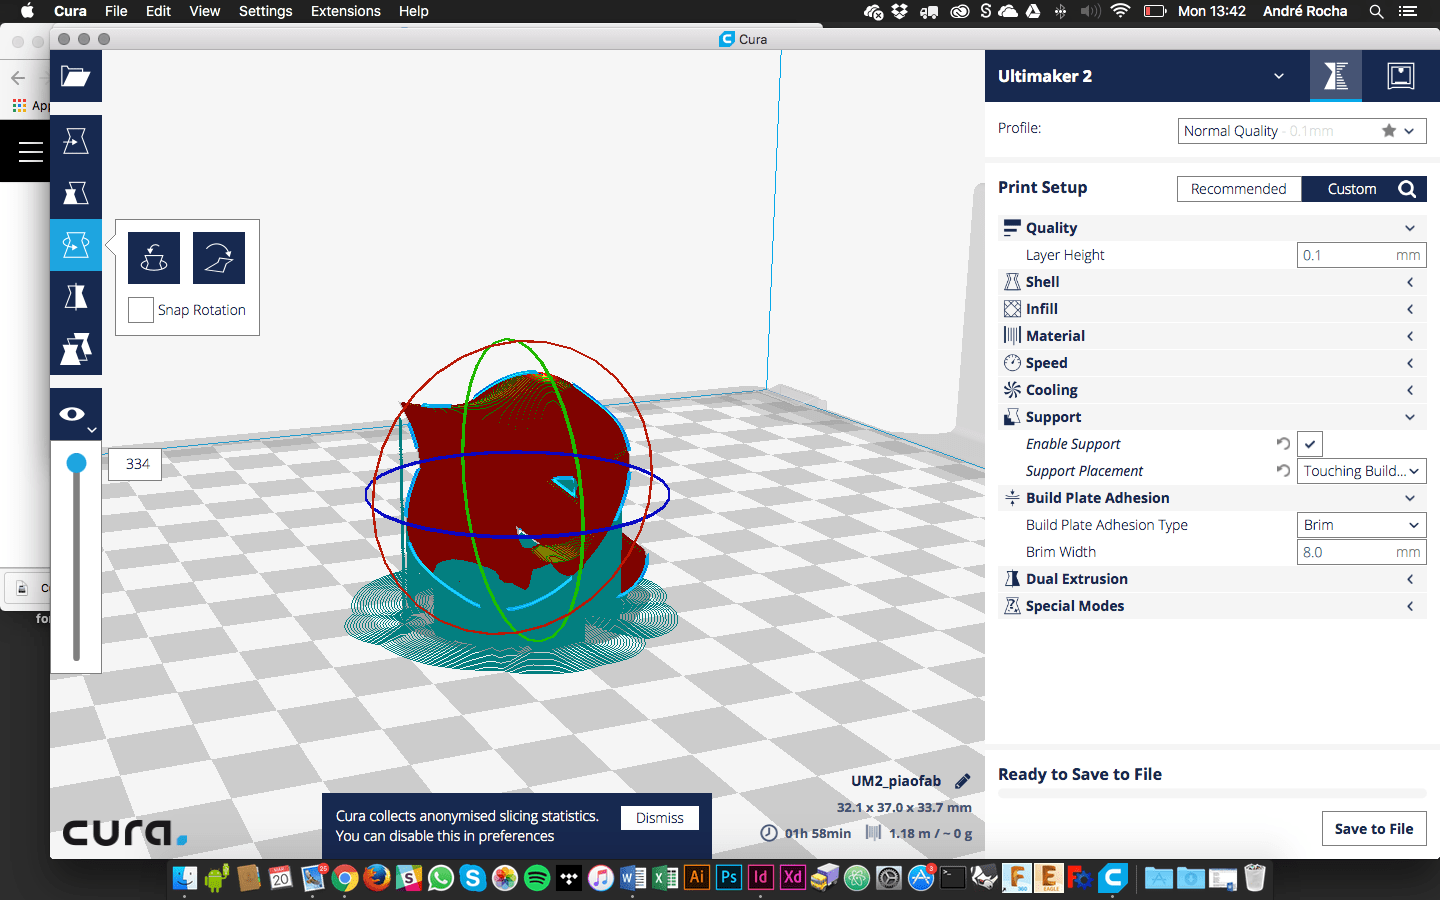Switch to the Monitor printer icon
Viewport: 1440px width, 900px height.
coord(1401,76)
